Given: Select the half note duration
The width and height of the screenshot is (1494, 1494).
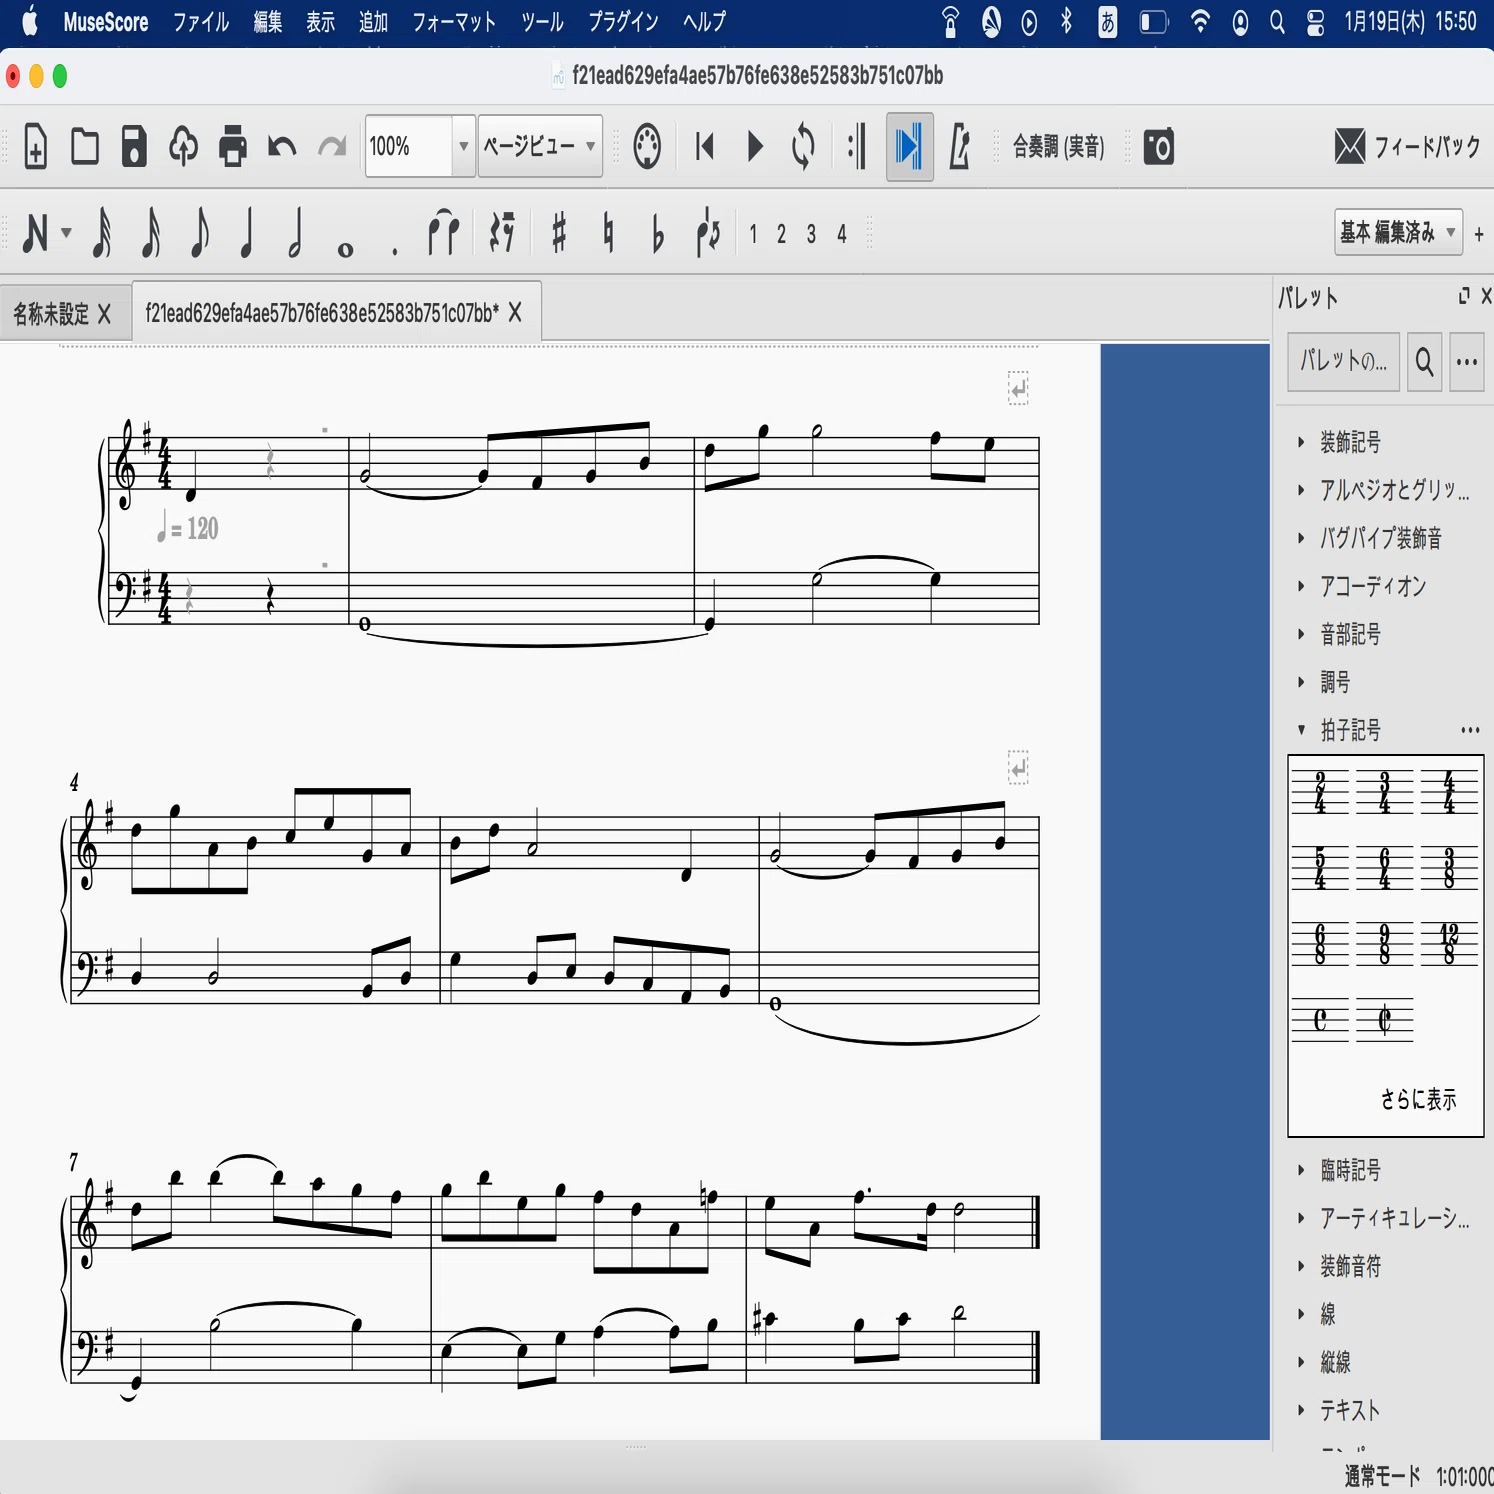Looking at the screenshot, I should pyautogui.click(x=295, y=233).
